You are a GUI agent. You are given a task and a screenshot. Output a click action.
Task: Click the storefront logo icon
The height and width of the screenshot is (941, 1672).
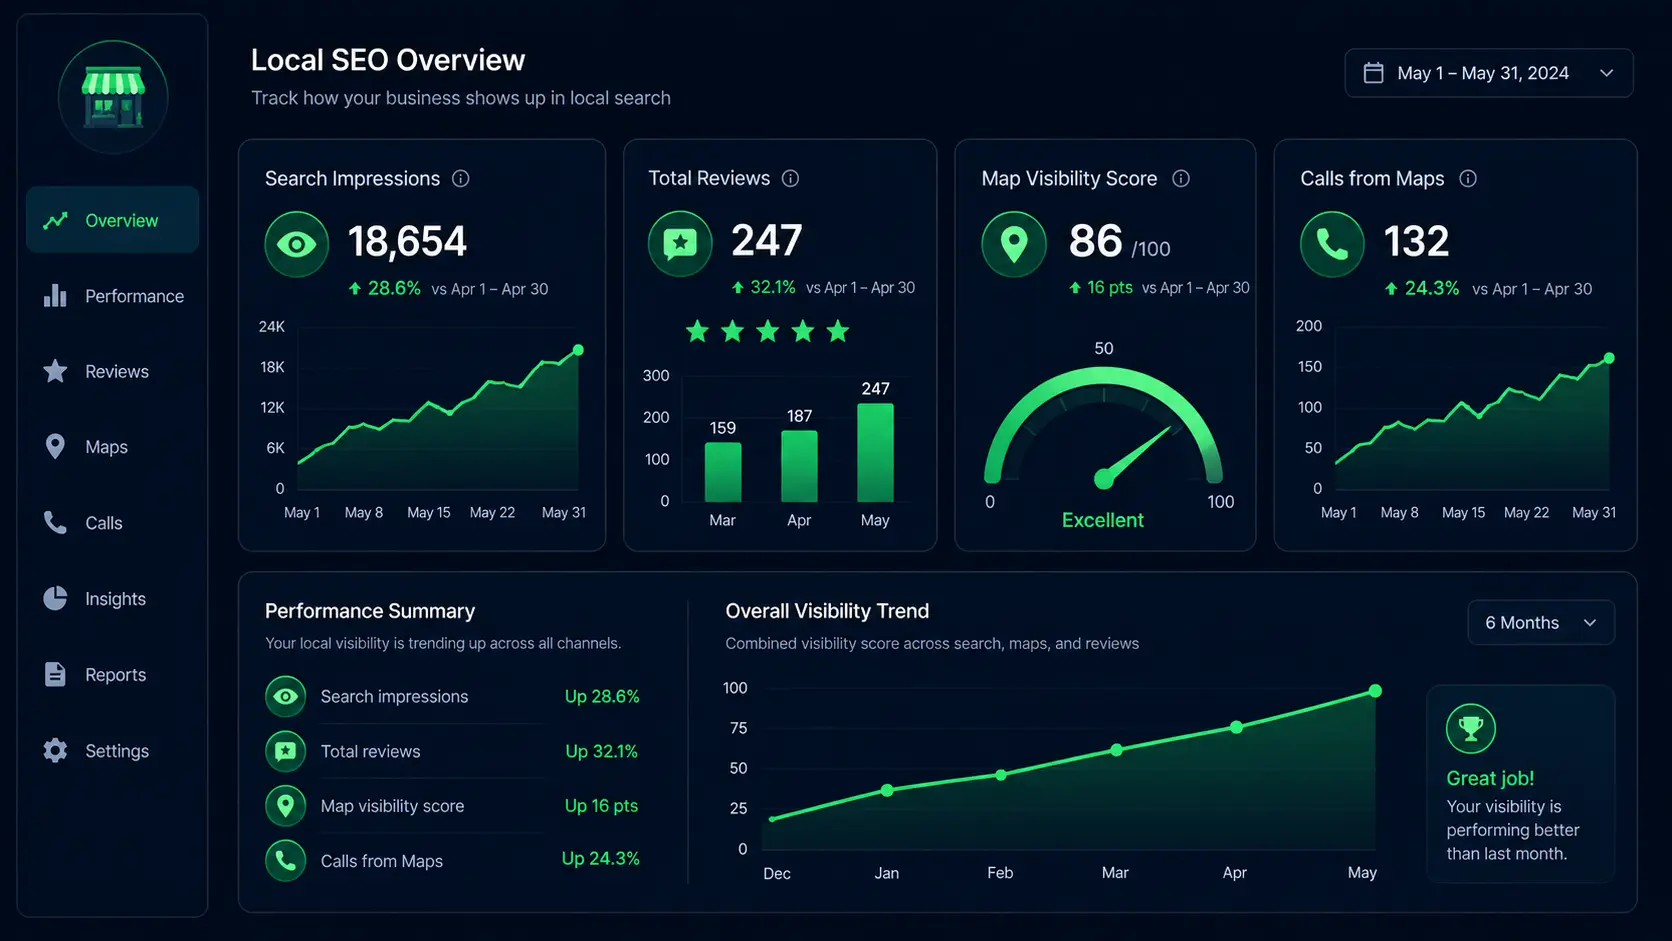click(x=113, y=97)
